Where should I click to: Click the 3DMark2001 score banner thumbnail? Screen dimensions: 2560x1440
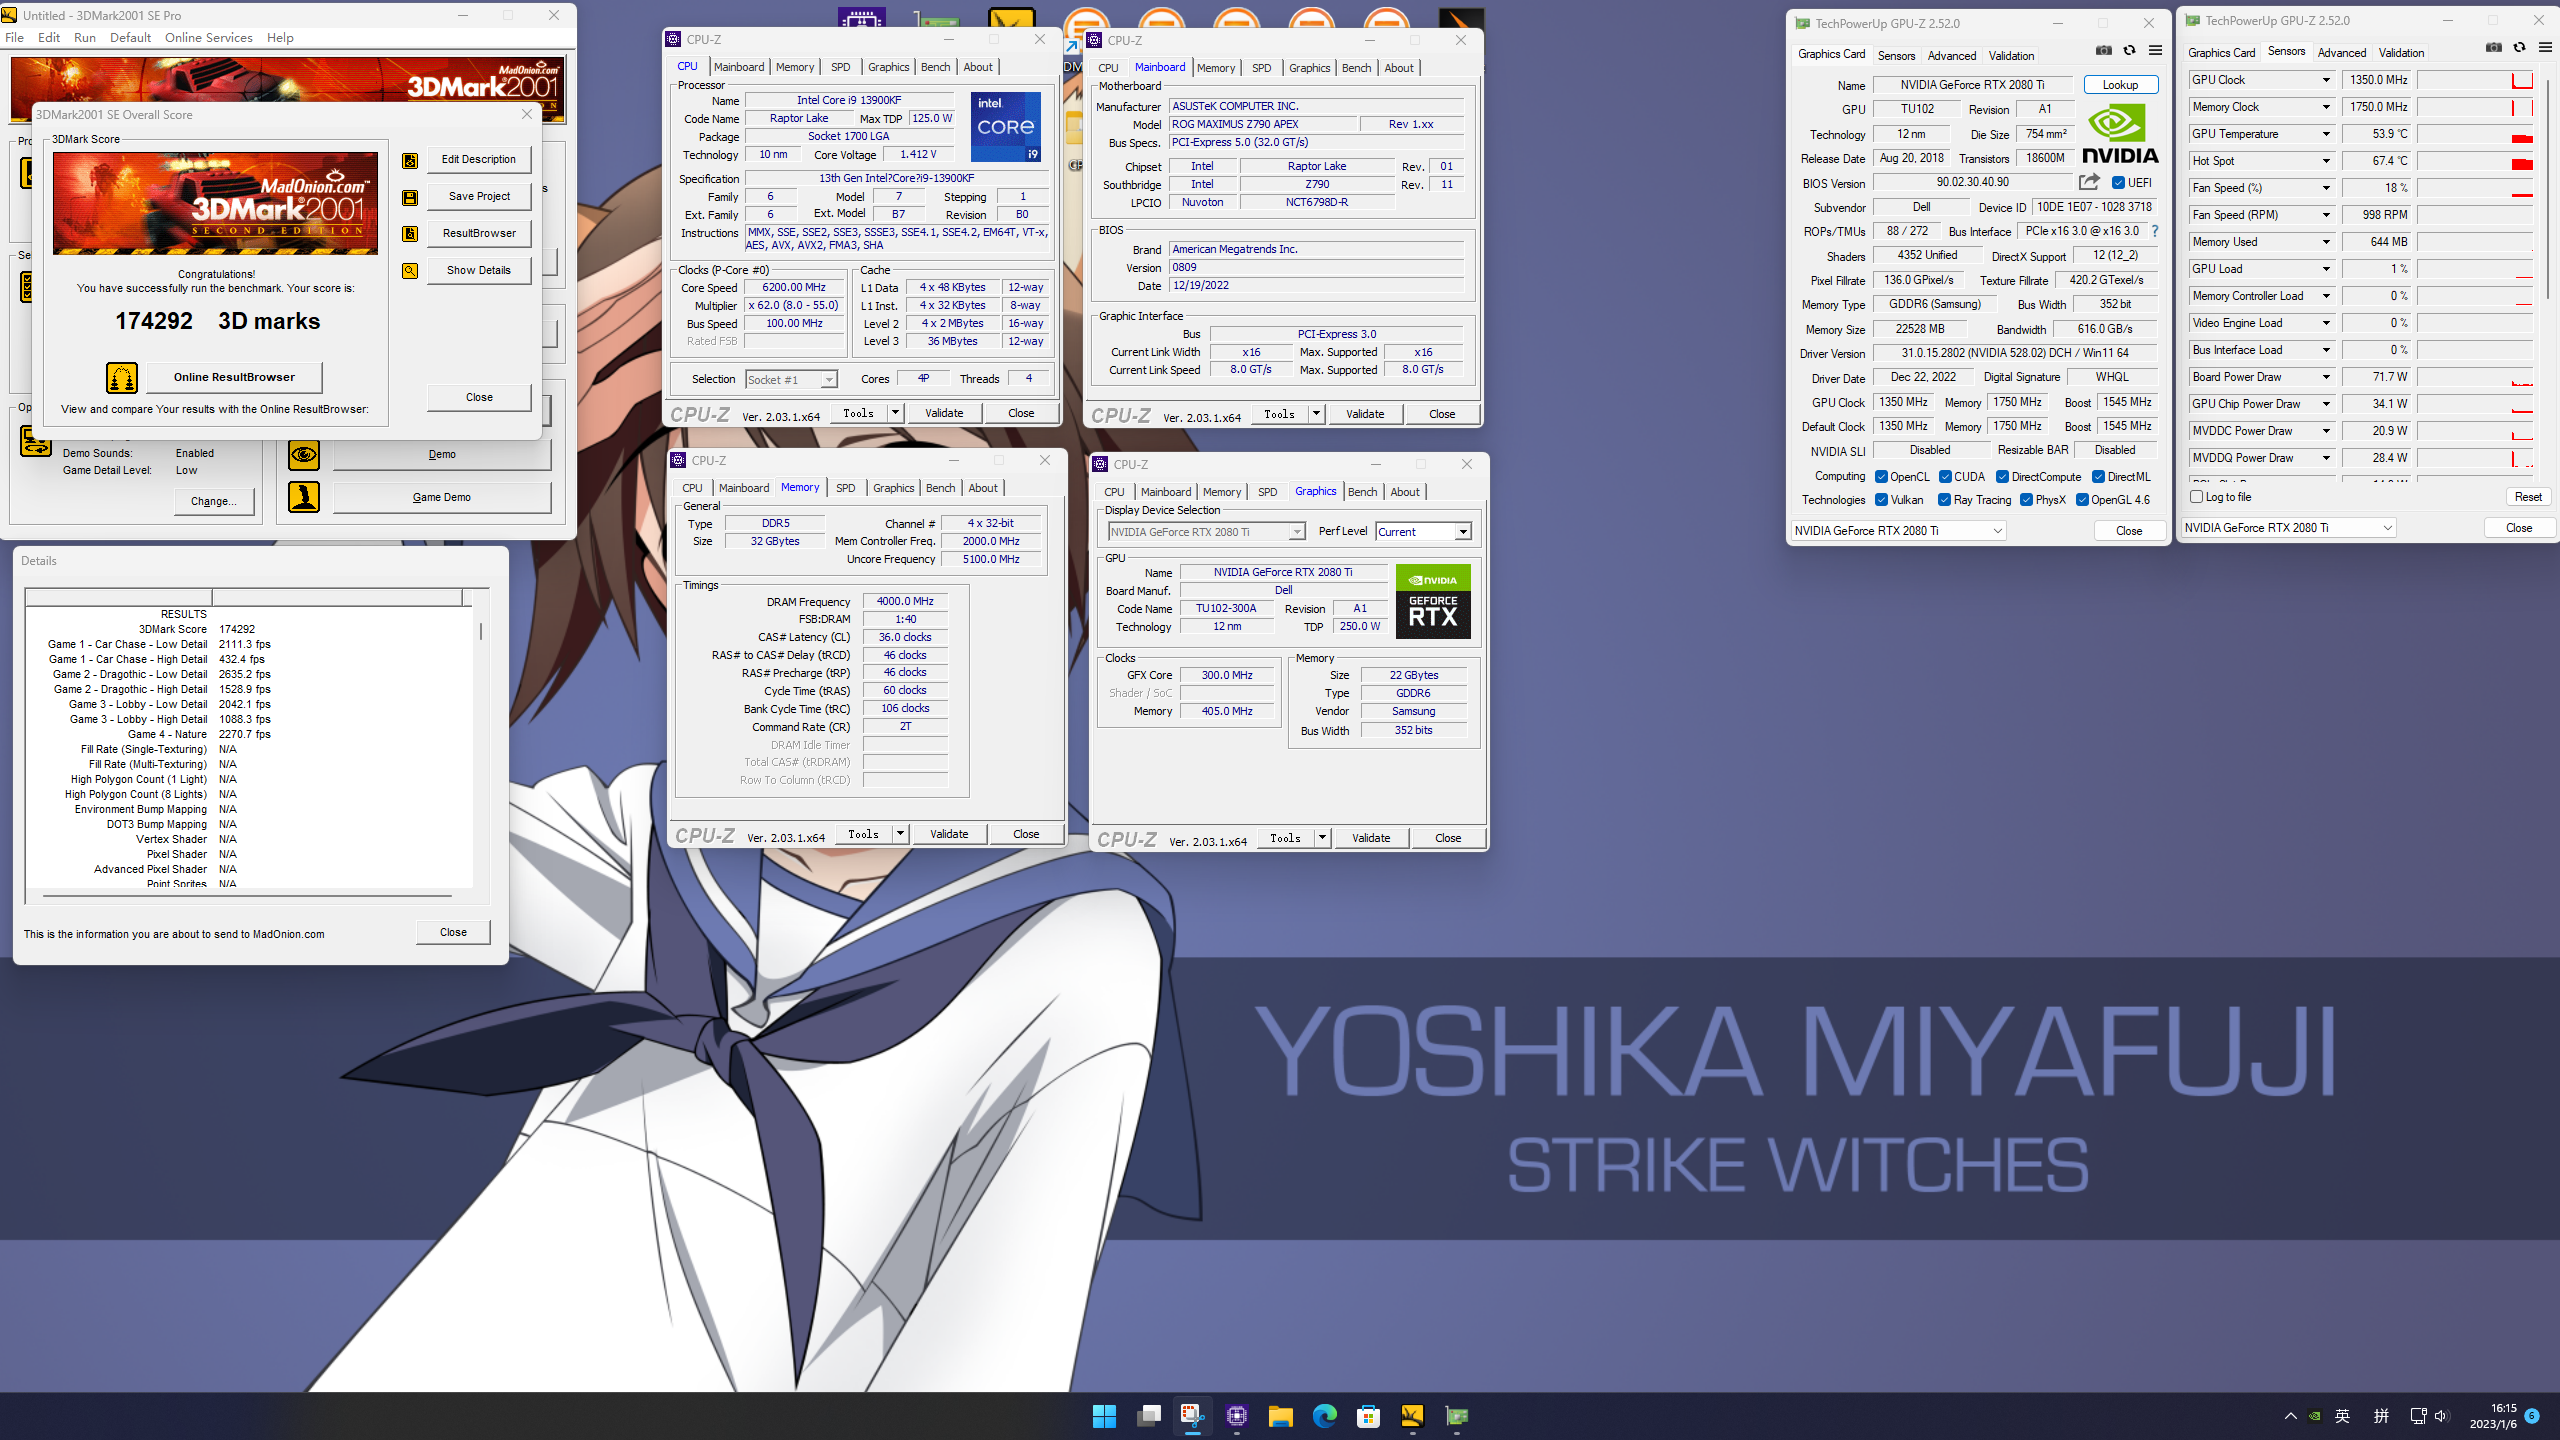215,204
